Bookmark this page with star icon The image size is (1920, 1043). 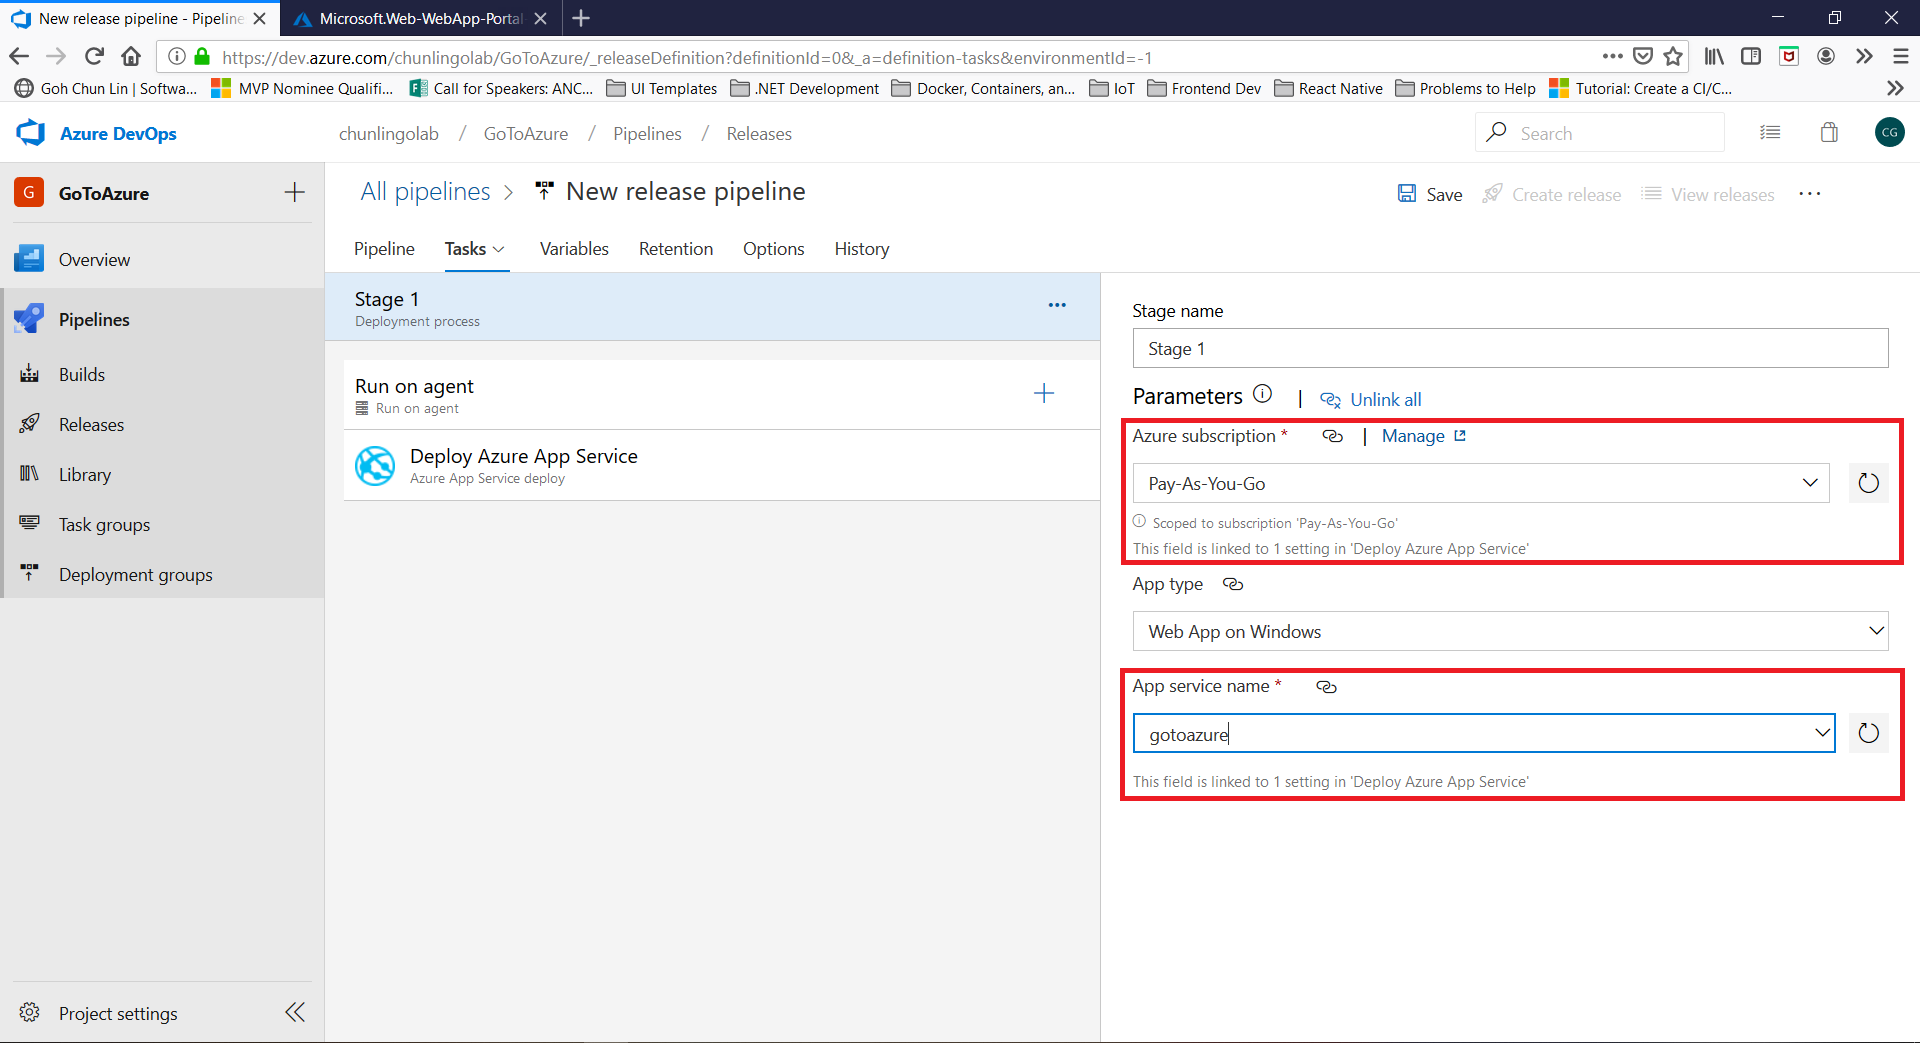tap(1672, 56)
